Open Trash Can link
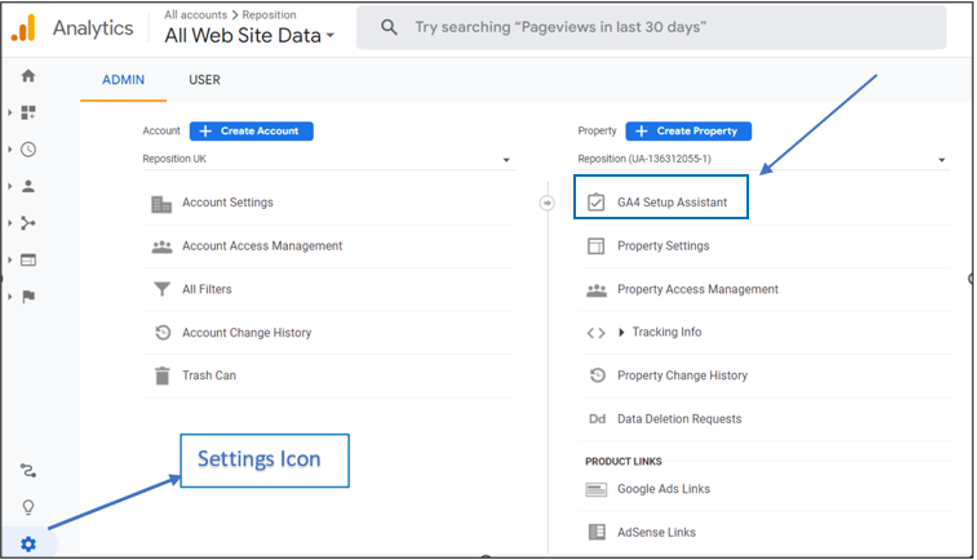 (209, 376)
